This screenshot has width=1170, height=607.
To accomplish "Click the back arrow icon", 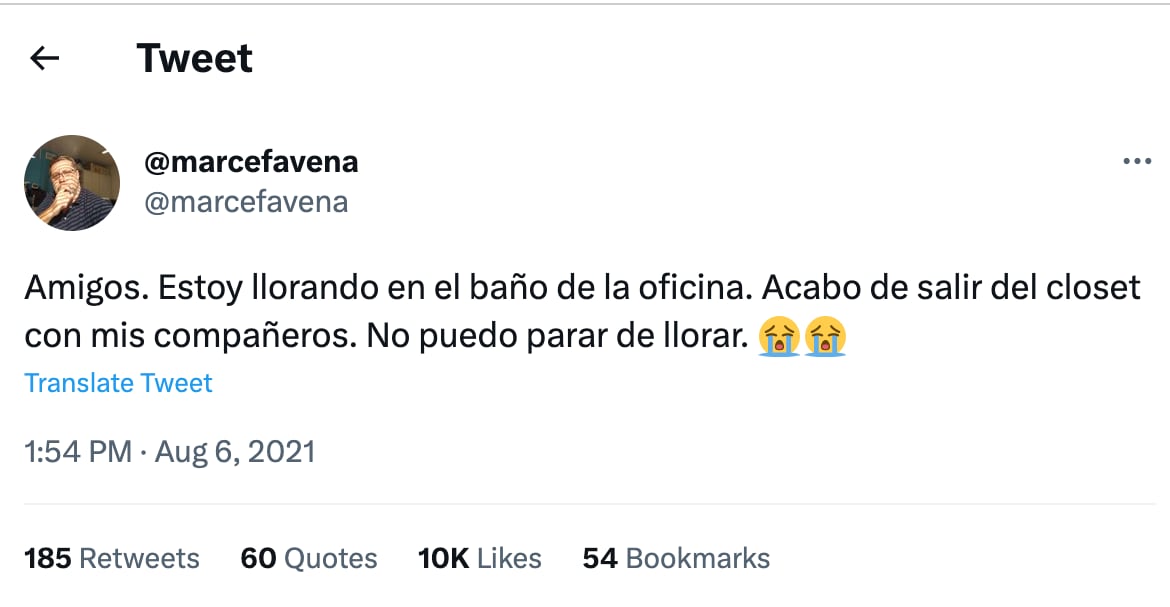I will point(45,59).
